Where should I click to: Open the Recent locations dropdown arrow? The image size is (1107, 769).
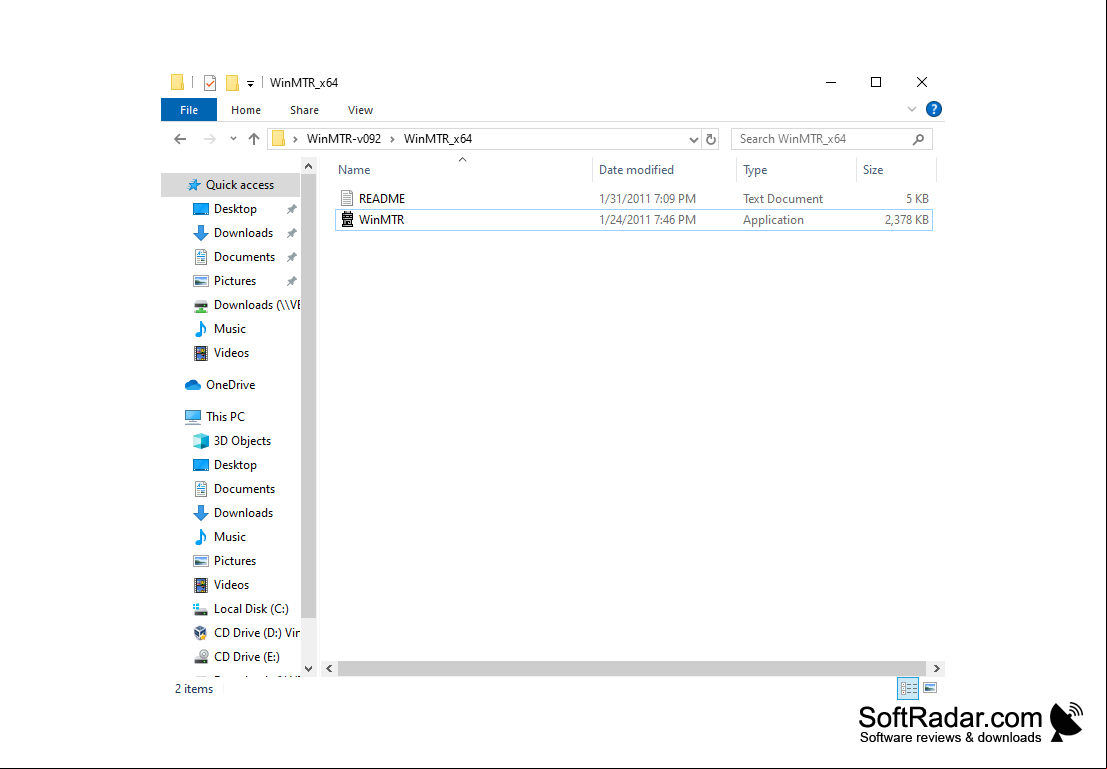(x=233, y=139)
